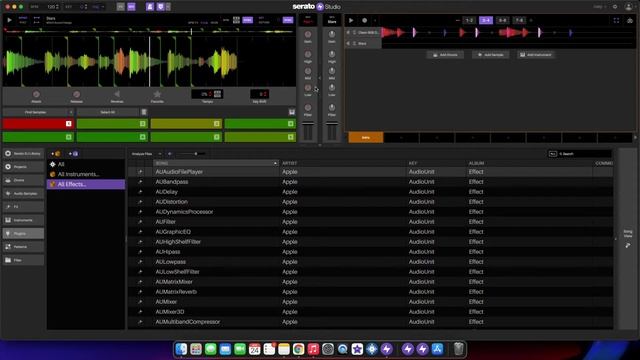Select bars 7-8 in the sequencer
Viewport: 640px width, 360px height.
point(519,20)
